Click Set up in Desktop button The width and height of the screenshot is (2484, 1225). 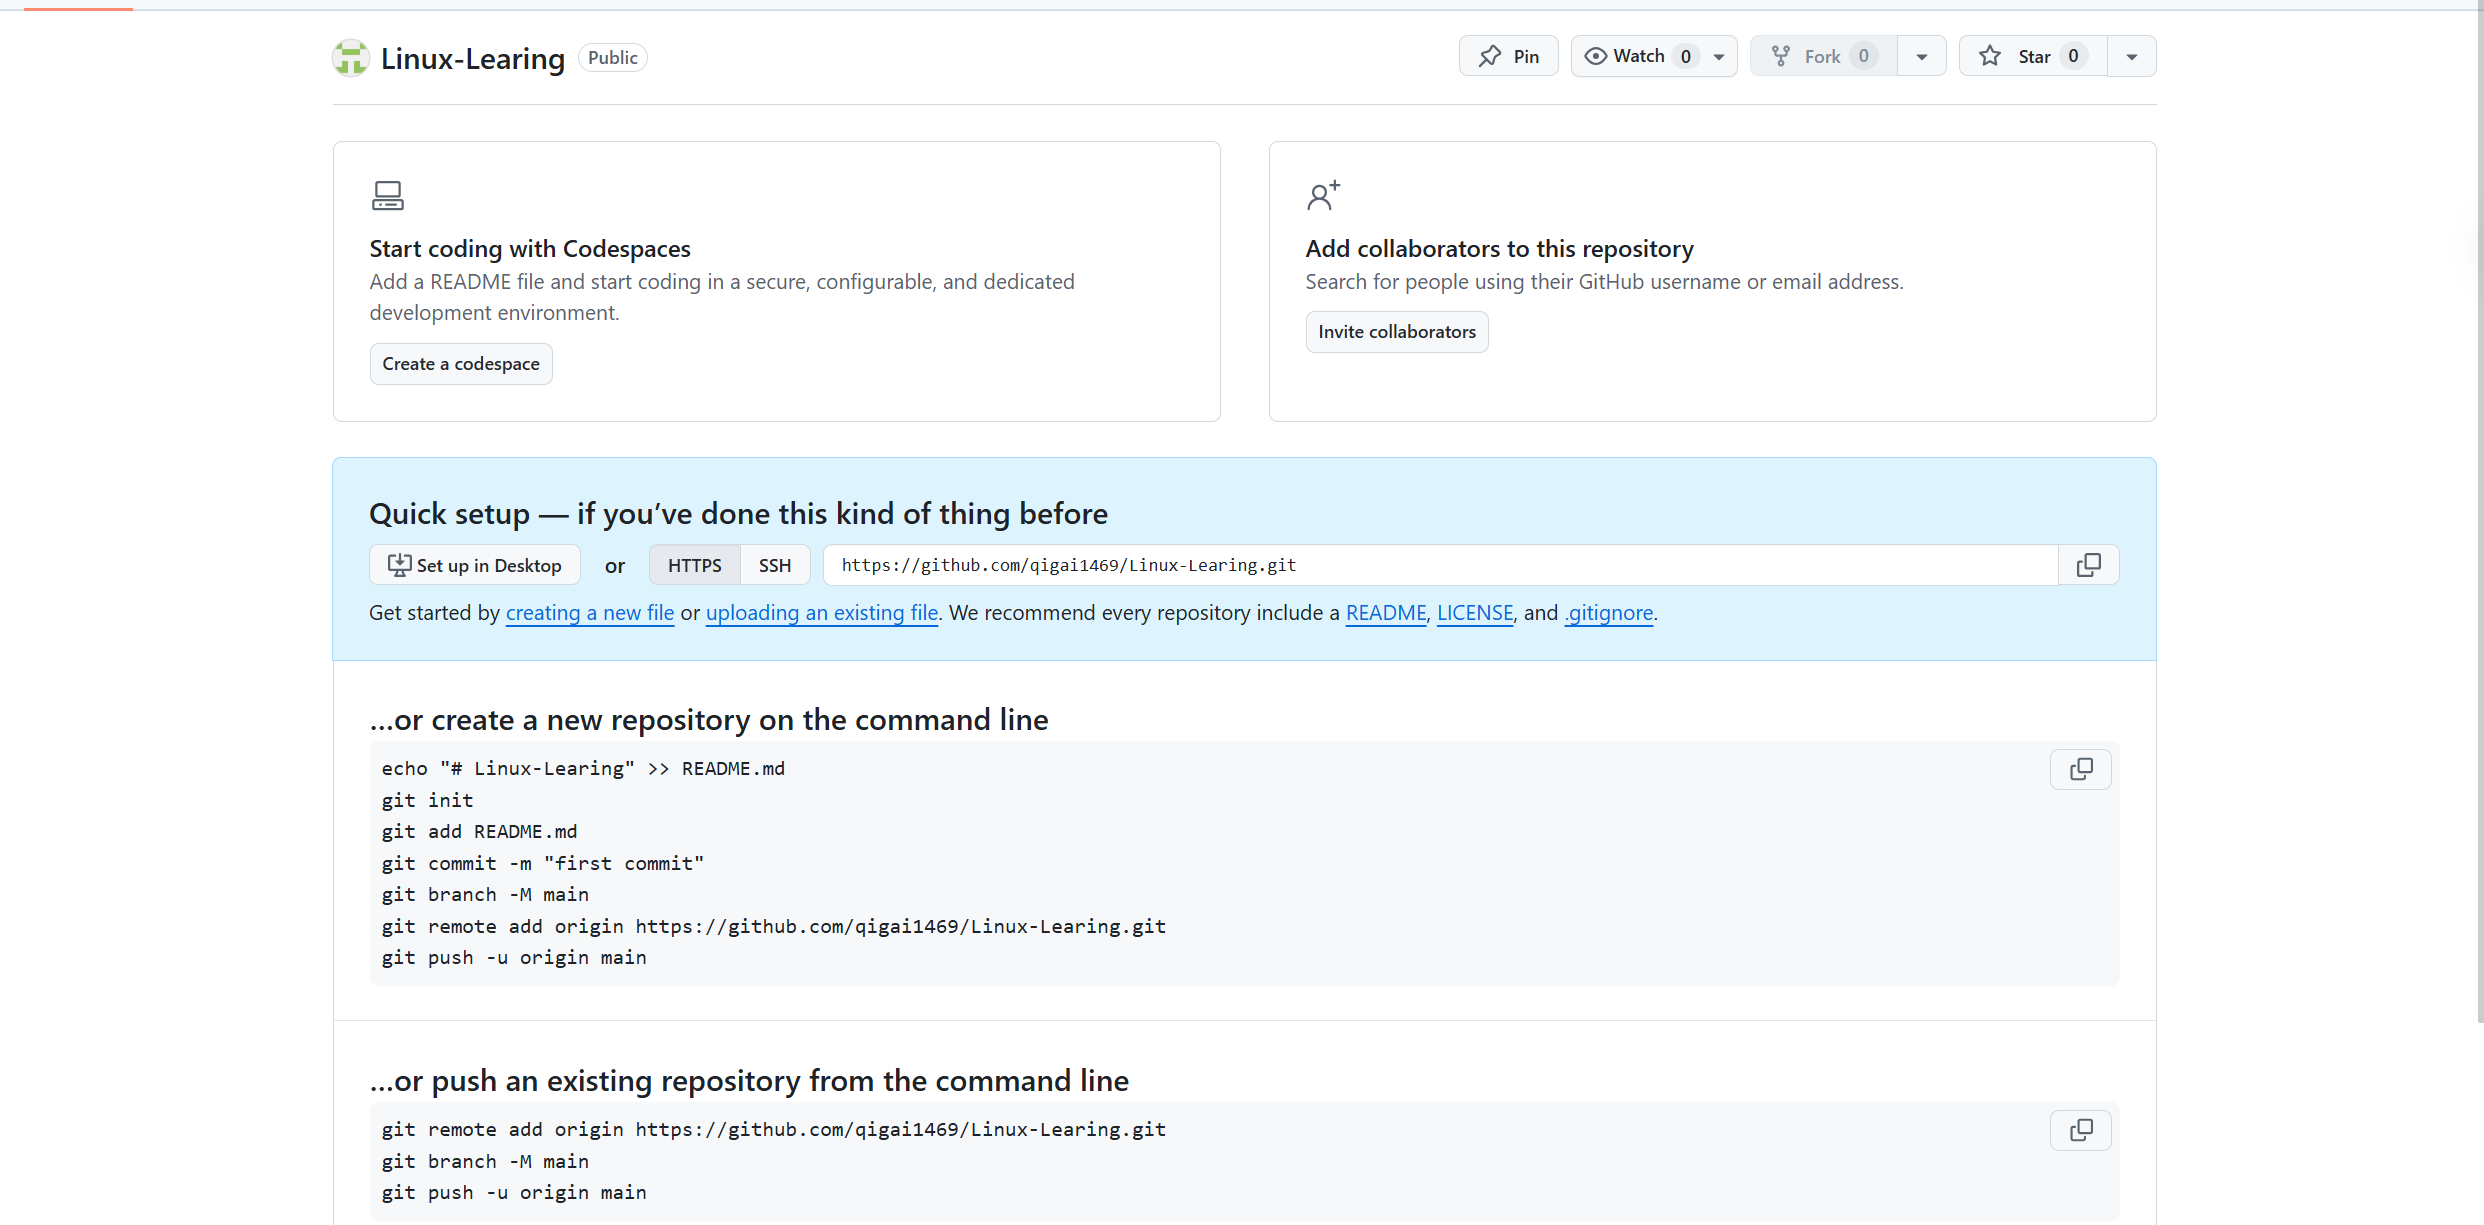(475, 565)
